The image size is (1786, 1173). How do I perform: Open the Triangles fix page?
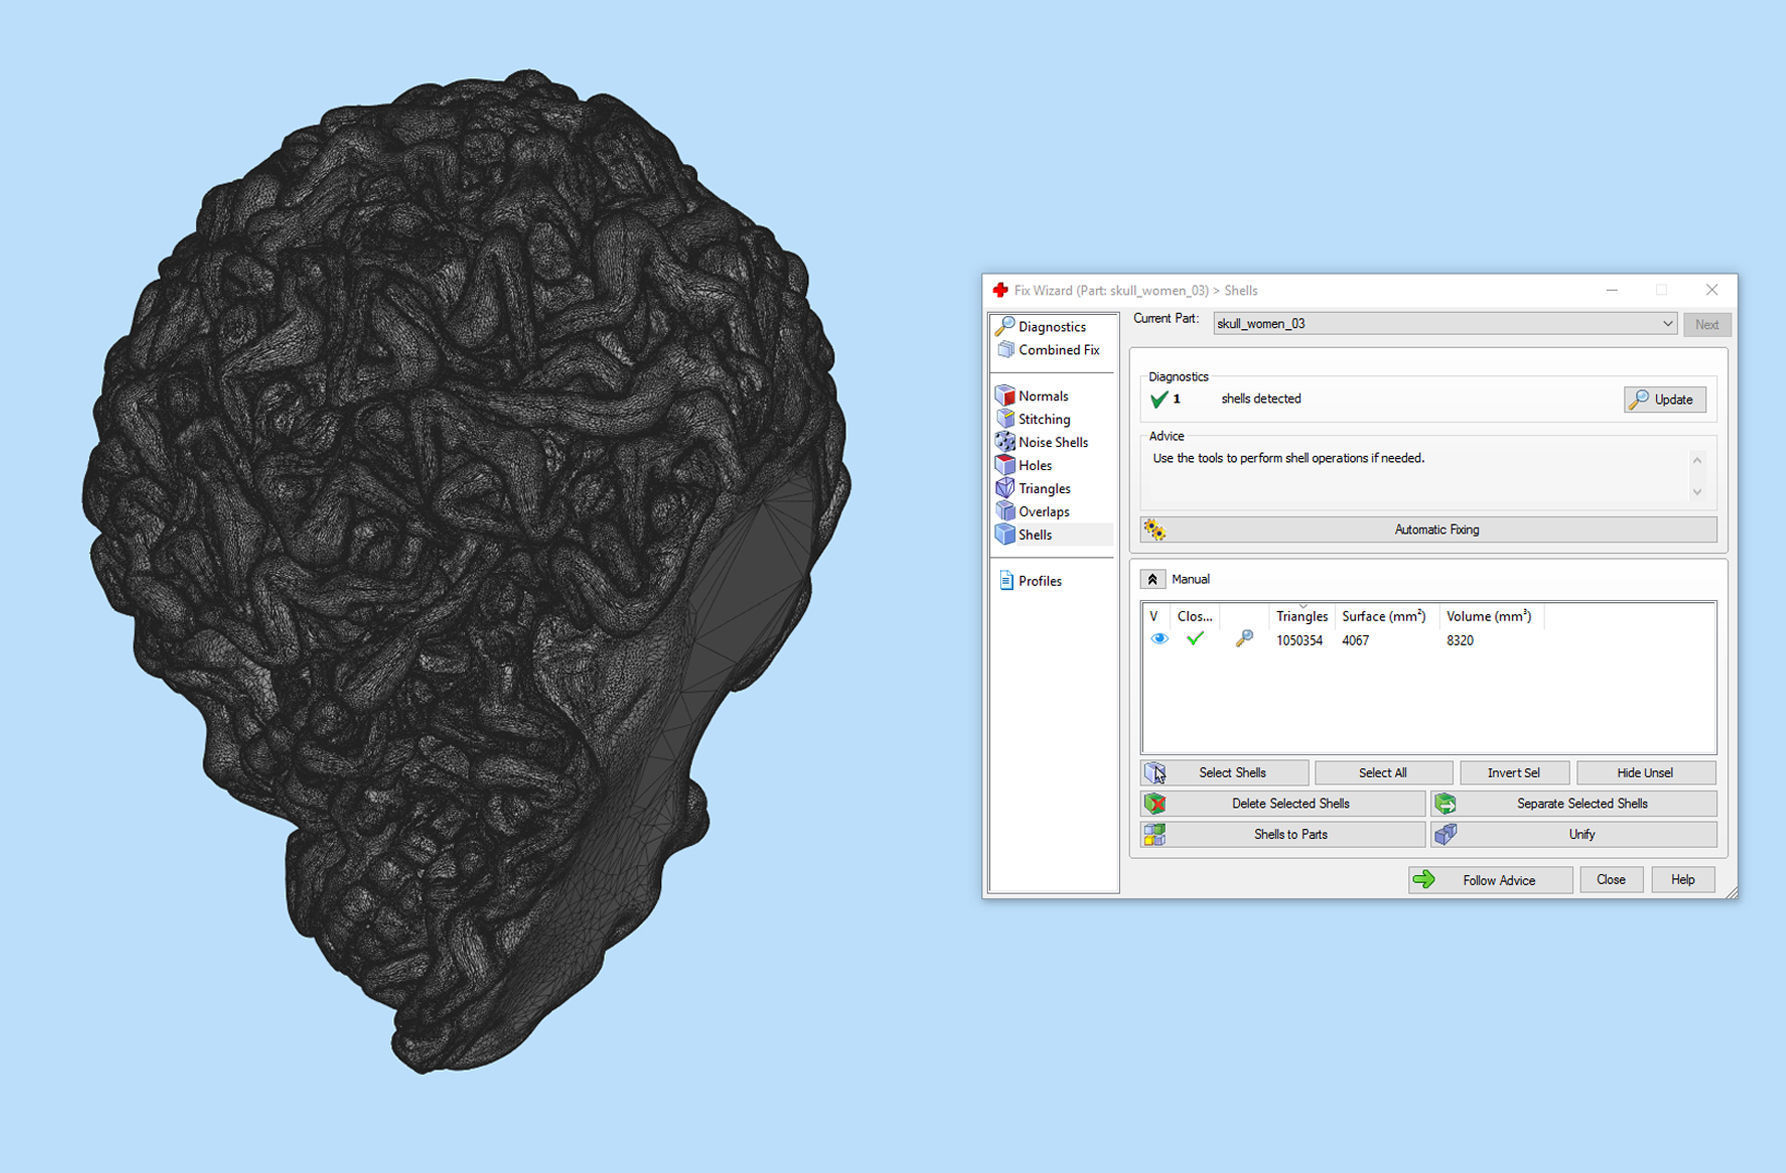tap(1044, 488)
